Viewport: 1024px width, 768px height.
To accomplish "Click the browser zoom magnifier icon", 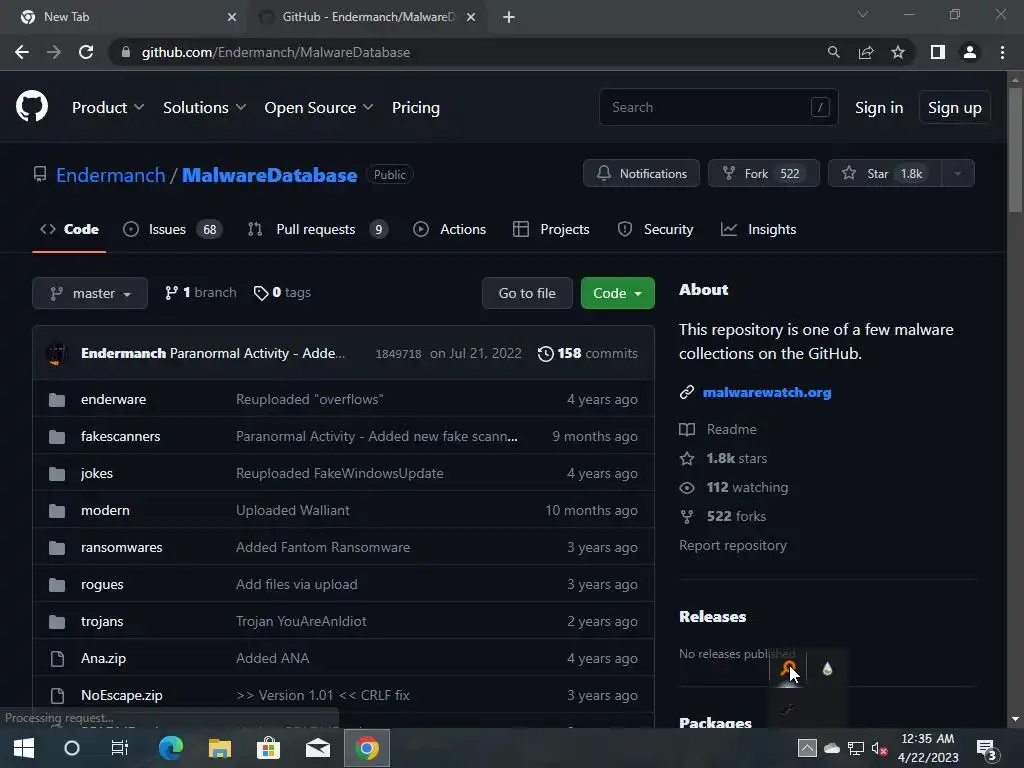I will point(833,52).
